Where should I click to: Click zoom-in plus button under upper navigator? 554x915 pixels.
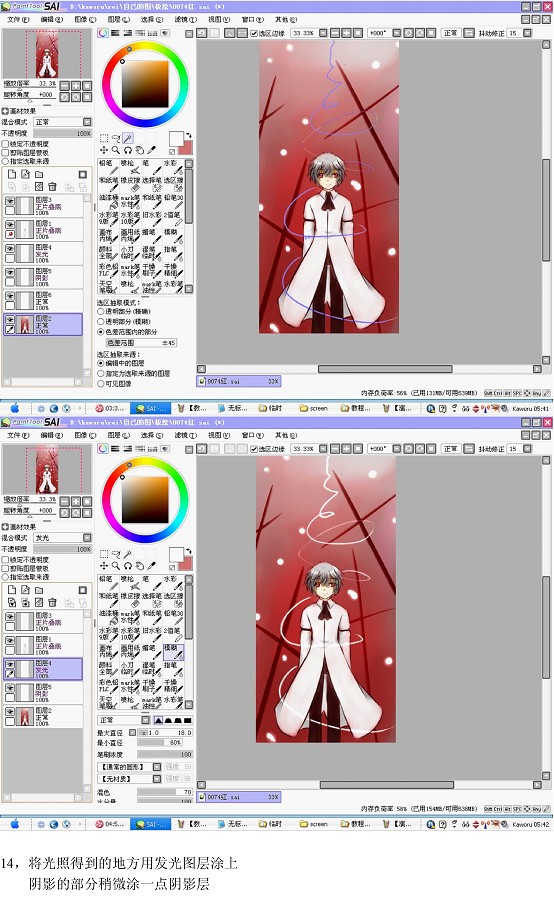tap(76, 86)
